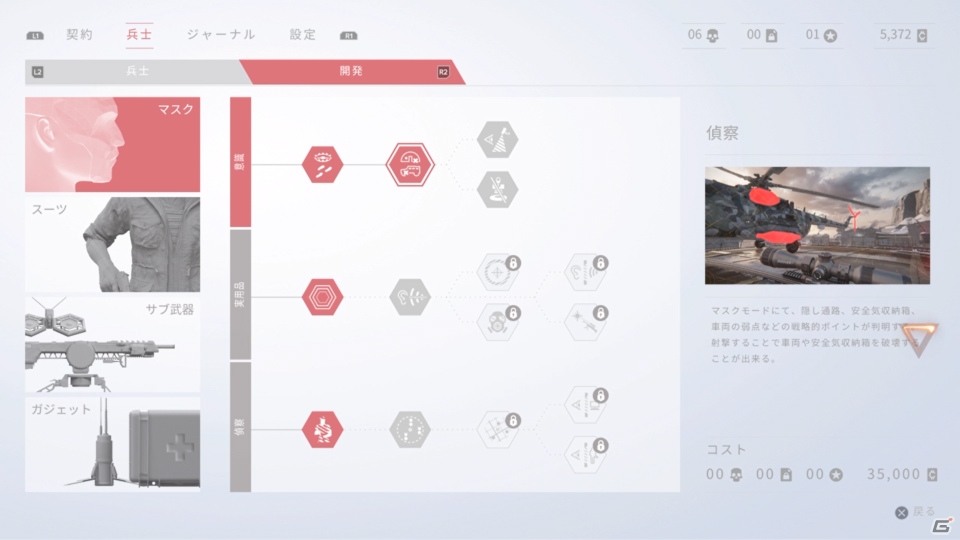This screenshot has height=540, width=960.
Task: Open the 契約 tab
Action: click(x=80, y=35)
